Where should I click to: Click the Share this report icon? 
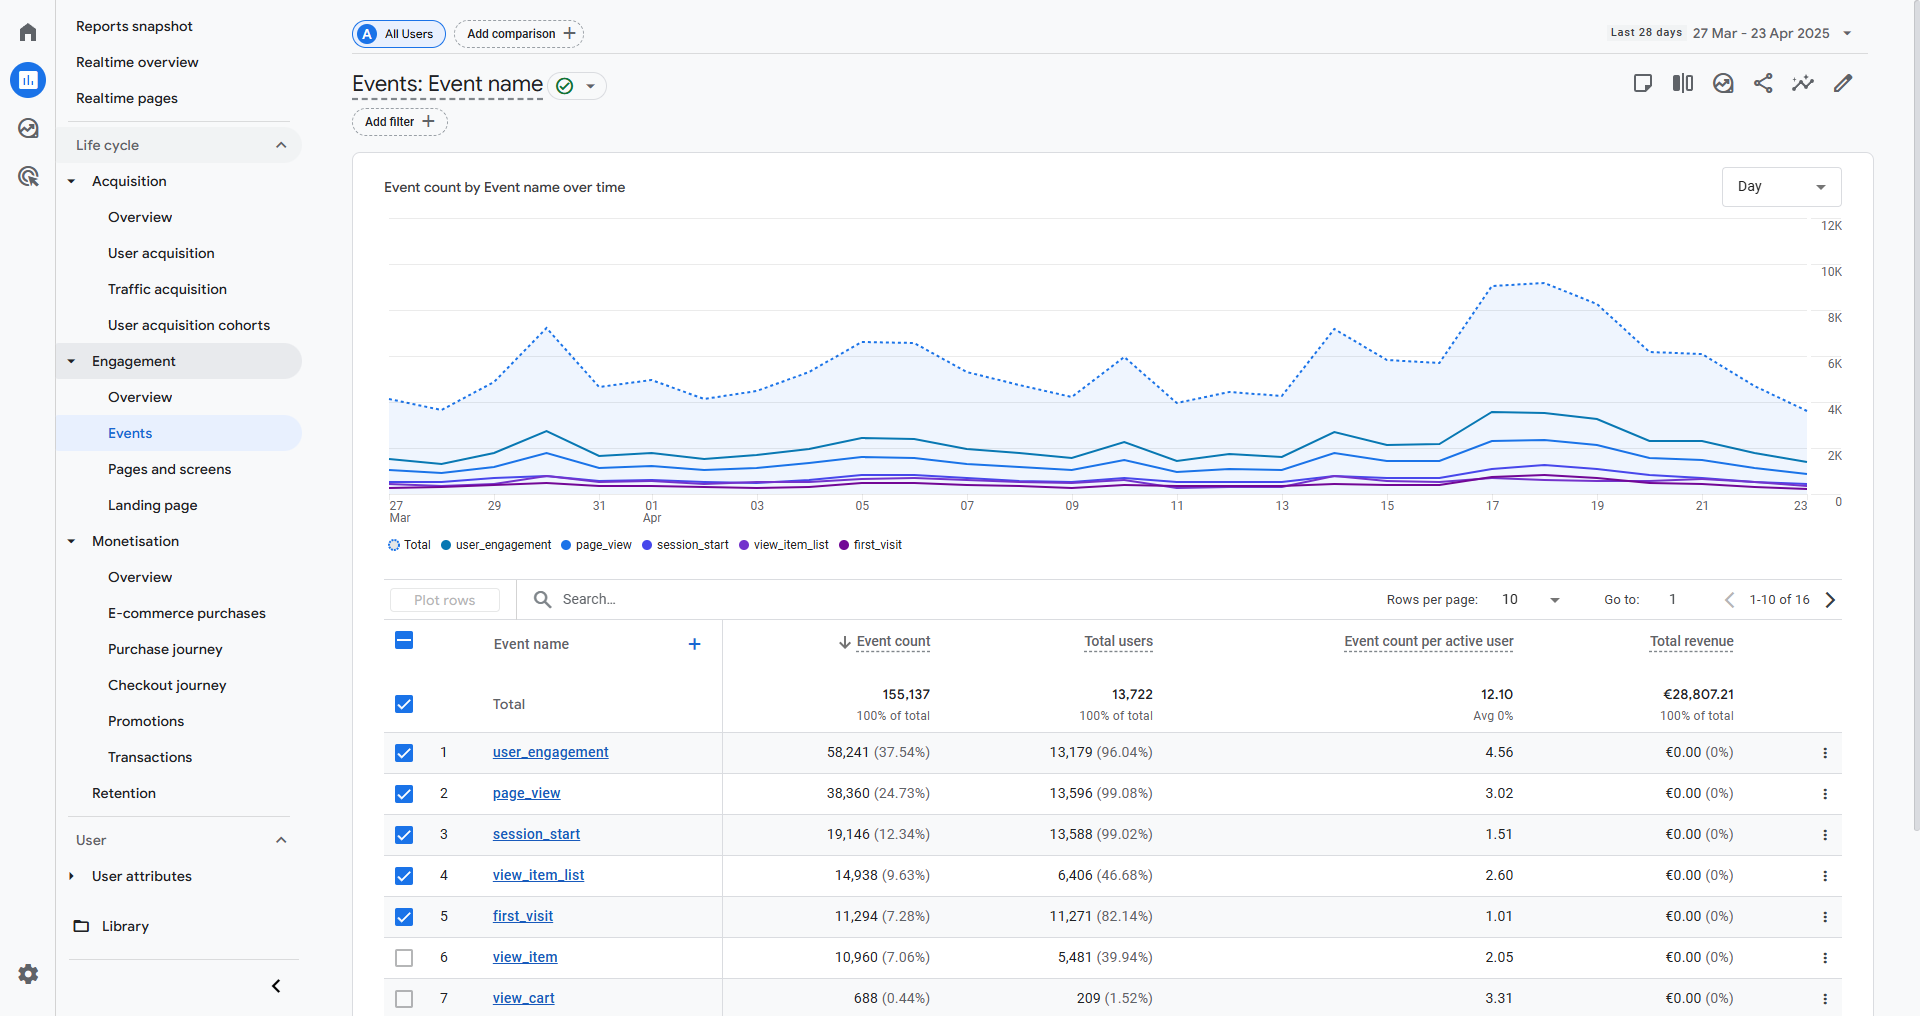point(1763,84)
